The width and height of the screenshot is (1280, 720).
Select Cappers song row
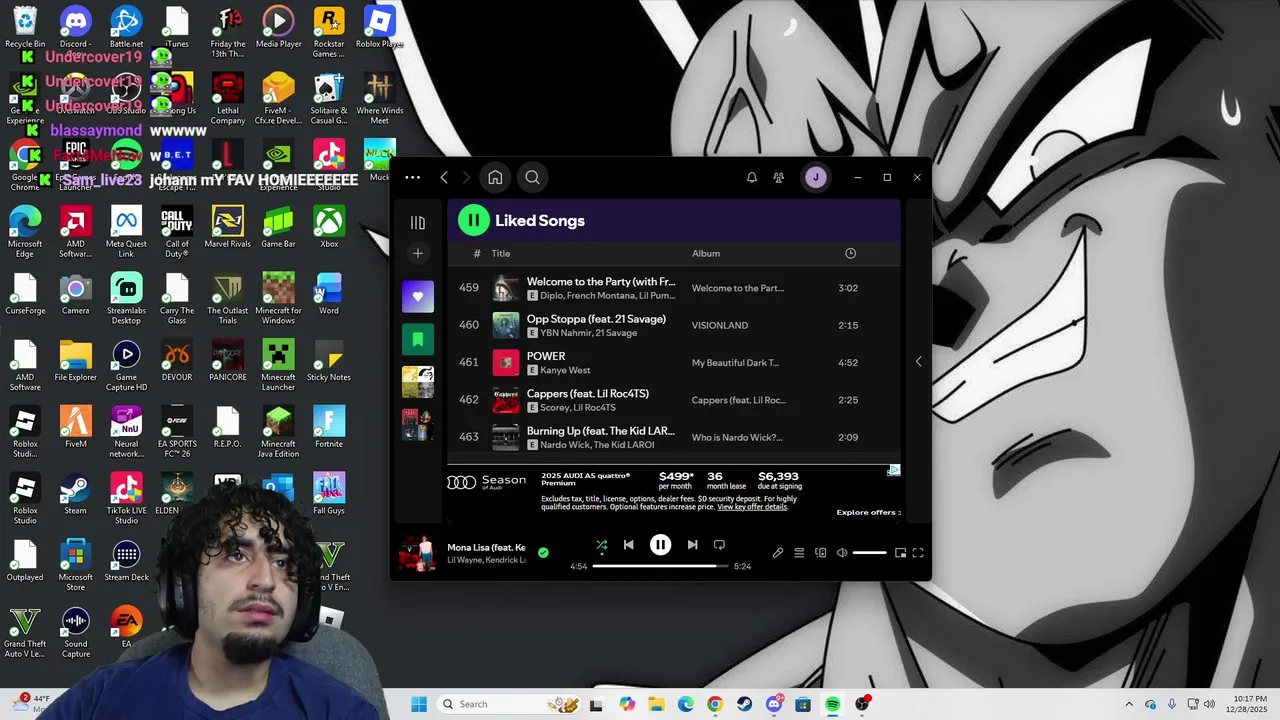[x=674, y=400]
